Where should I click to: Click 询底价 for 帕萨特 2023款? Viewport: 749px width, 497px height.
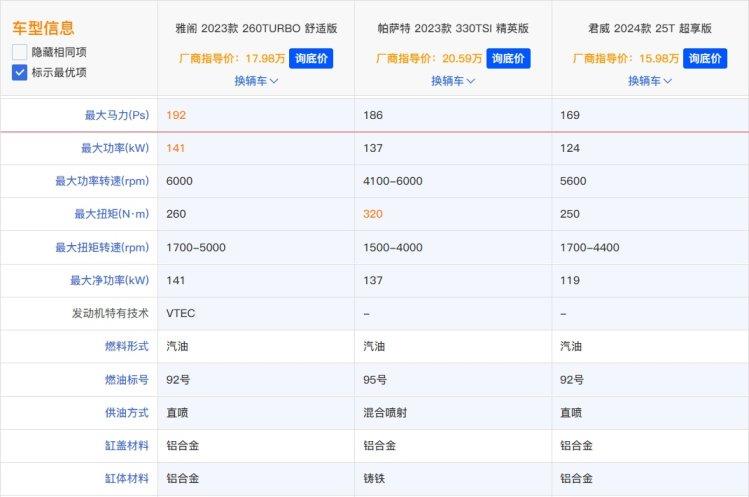[508, 58]
